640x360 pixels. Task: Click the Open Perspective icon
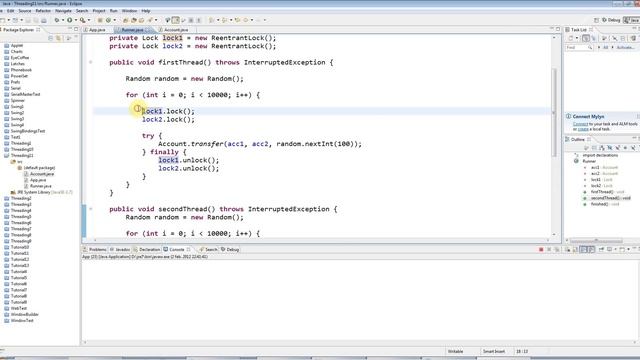coord(596,20)
